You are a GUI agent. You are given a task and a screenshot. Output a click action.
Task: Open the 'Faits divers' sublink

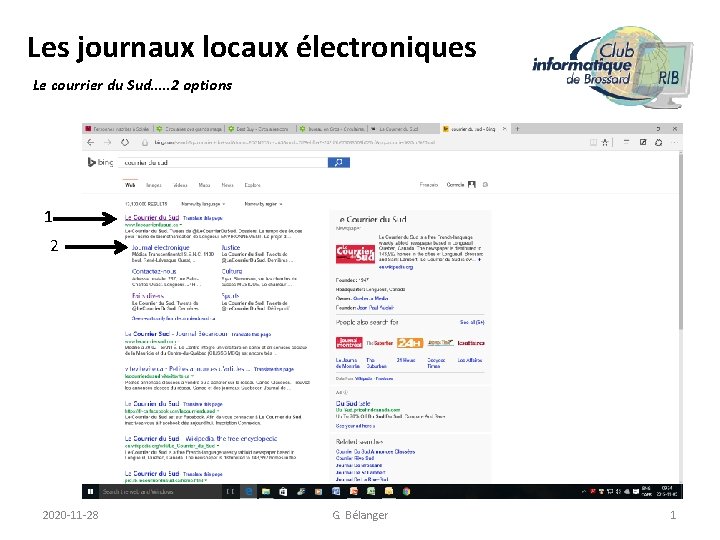tap(147, 296)
